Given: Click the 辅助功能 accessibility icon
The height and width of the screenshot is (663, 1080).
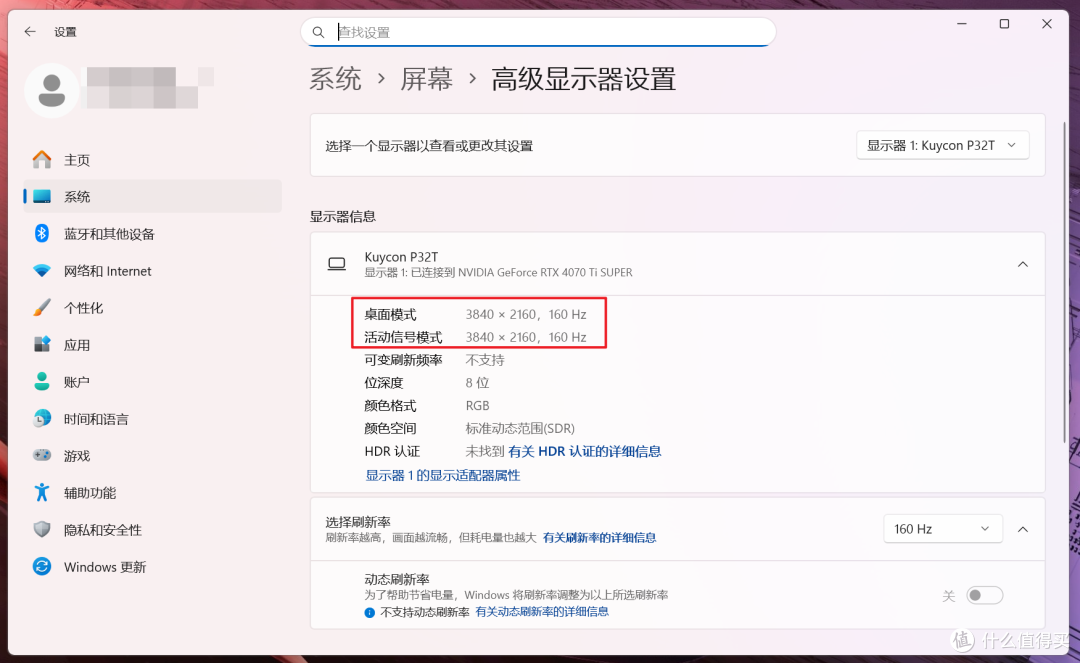Looking at the screenshot, I should [42, 492].
